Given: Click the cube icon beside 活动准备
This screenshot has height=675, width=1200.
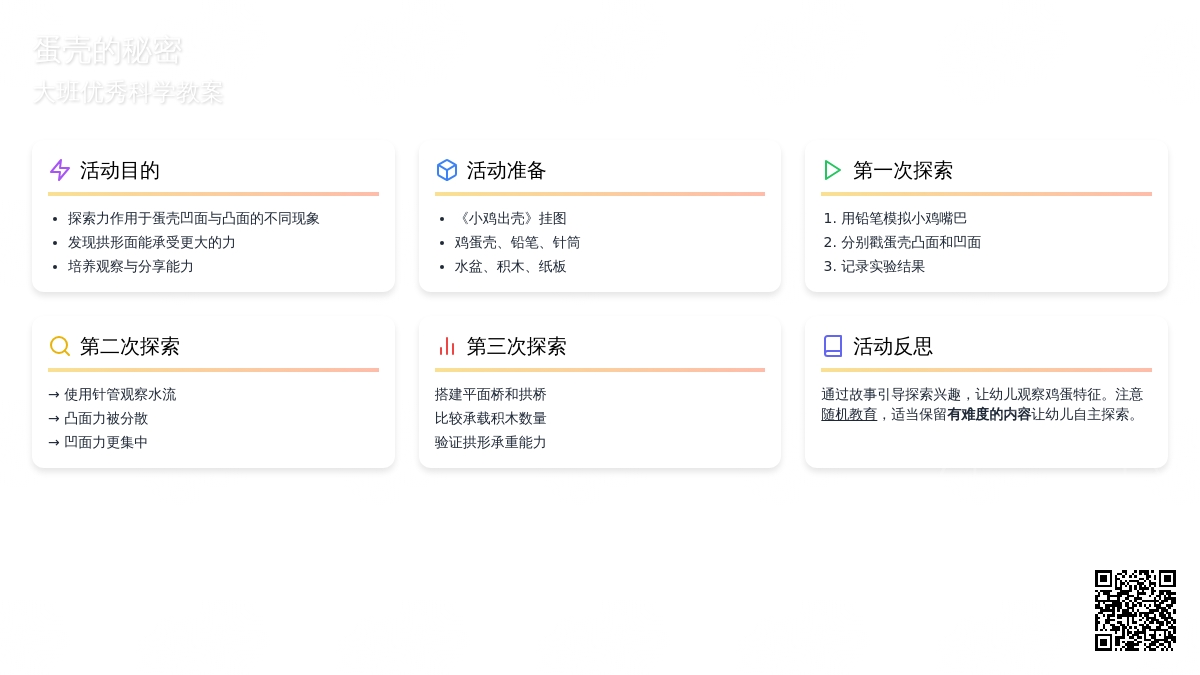Looking at the screenshot, I should click(x=447, y=170).
